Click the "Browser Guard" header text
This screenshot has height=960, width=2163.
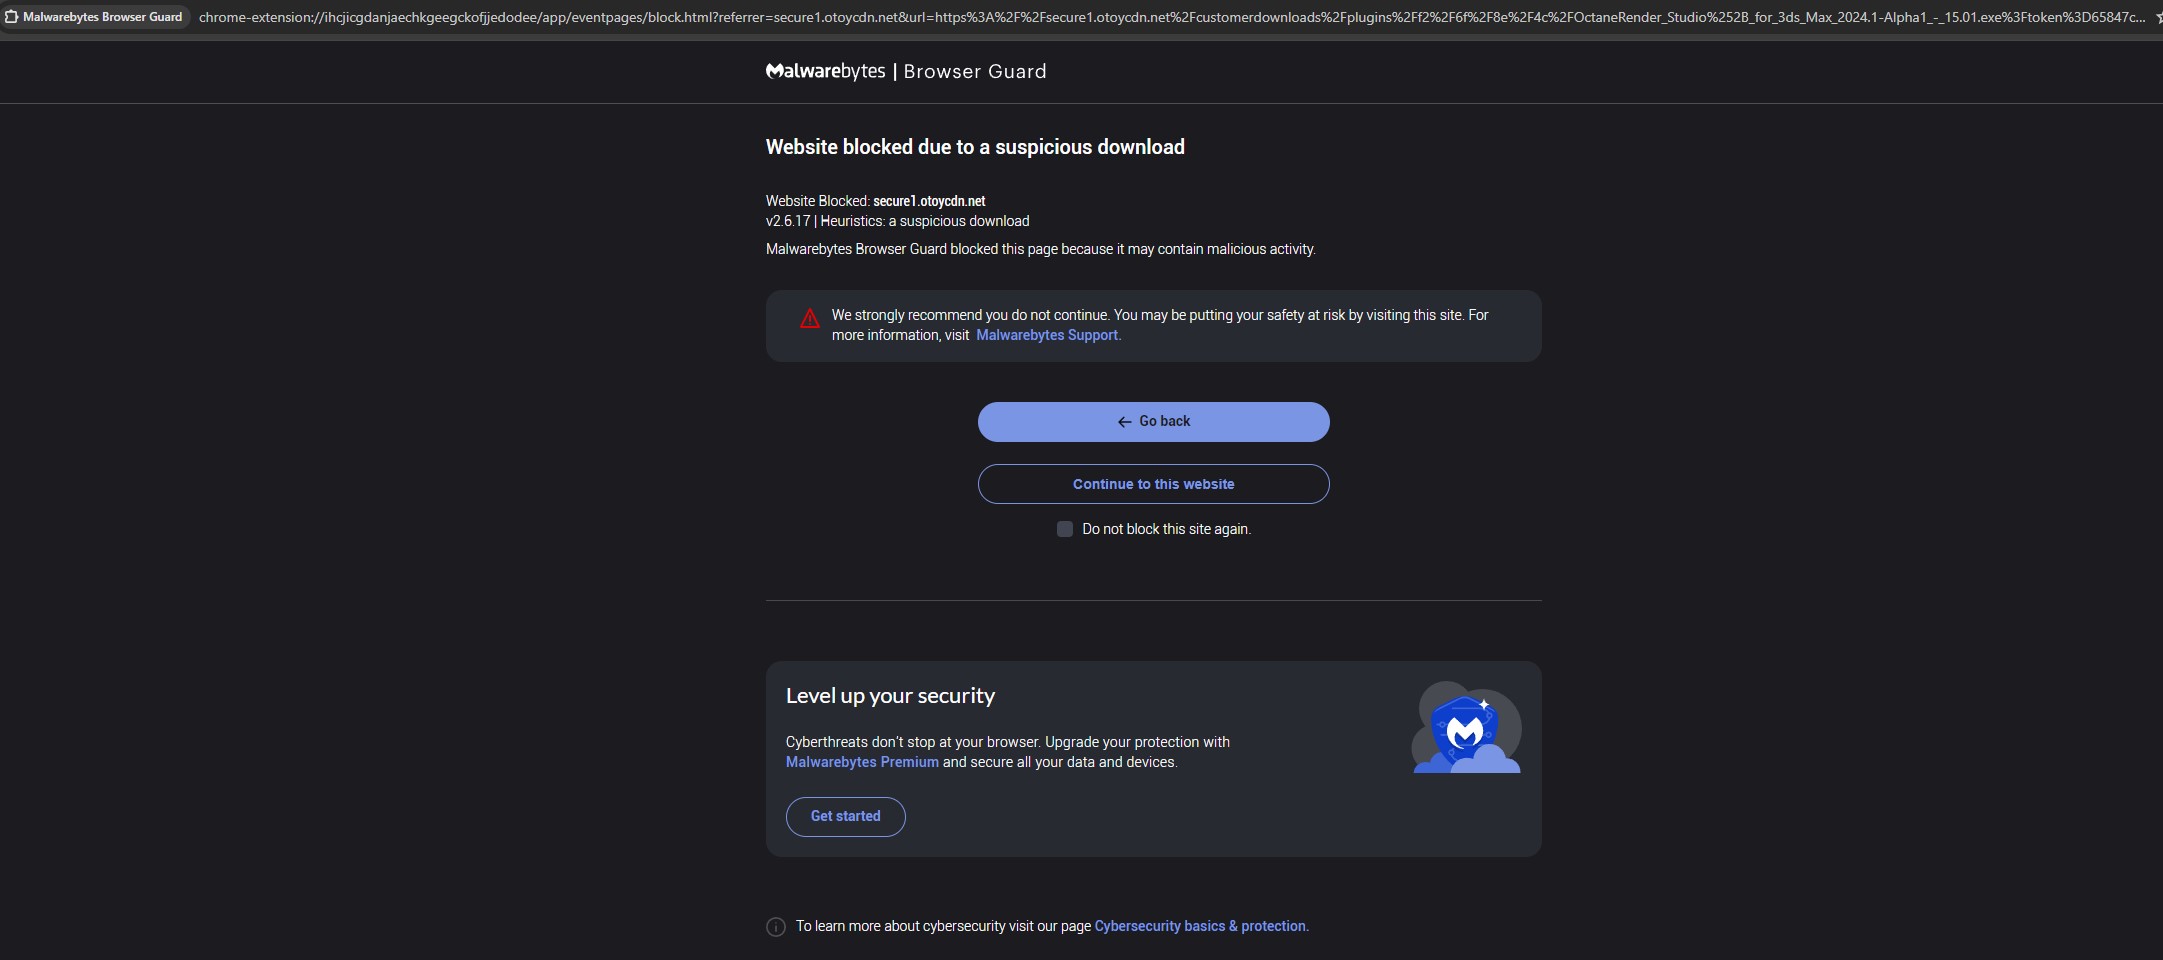975,71
